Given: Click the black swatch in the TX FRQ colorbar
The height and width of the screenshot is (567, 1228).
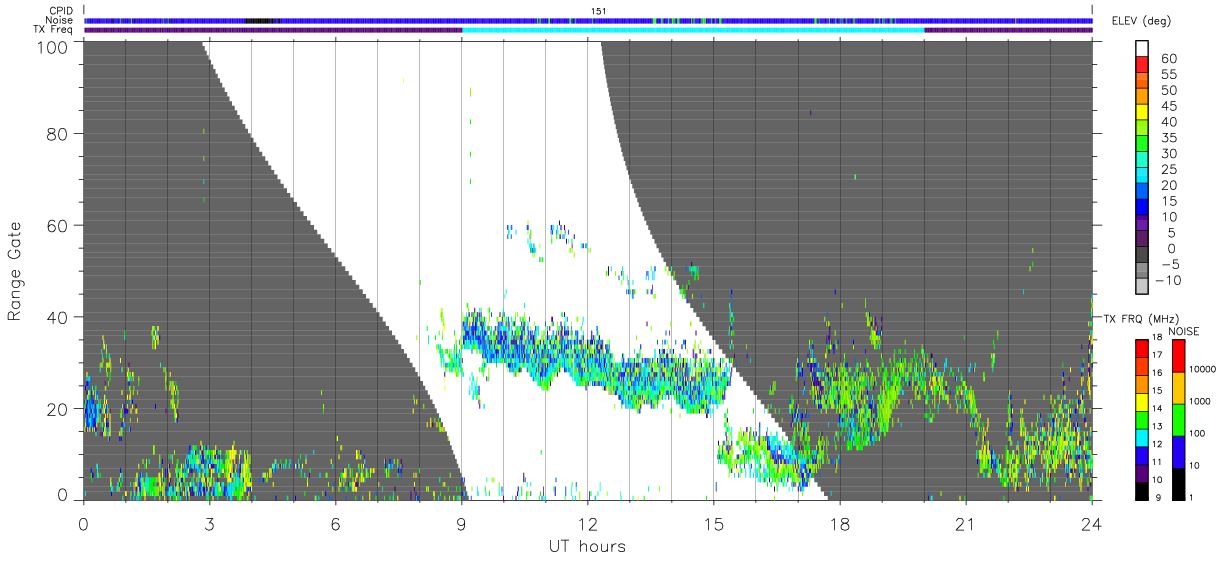Looking at the screenshot, I should [1143, 492].
